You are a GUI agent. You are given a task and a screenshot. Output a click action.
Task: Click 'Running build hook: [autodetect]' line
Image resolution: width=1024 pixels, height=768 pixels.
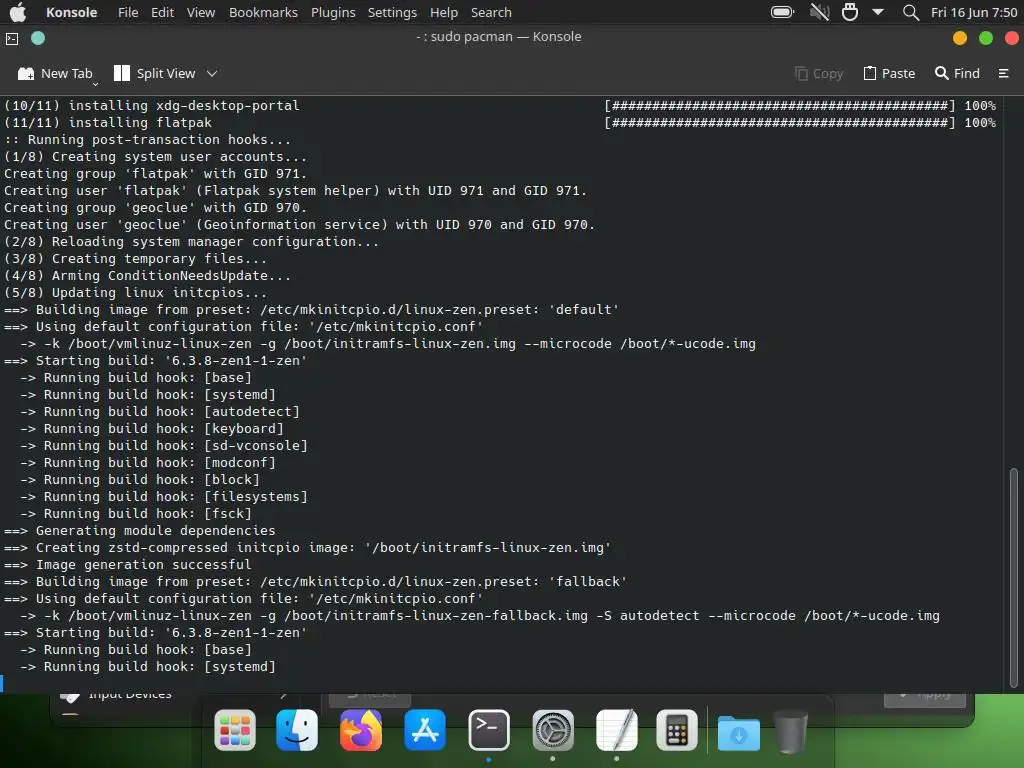click(160, 411)
